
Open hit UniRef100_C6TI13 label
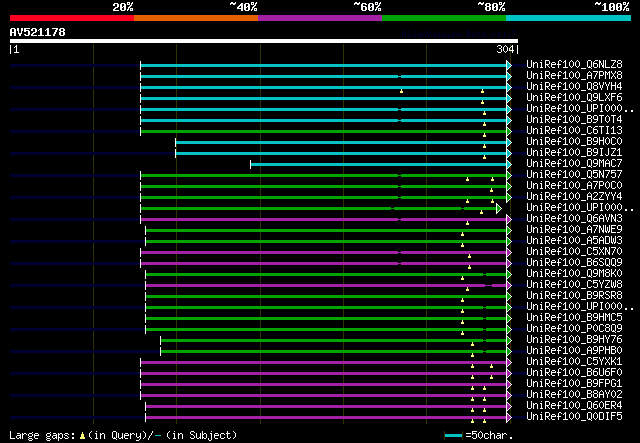pos(574,131)
